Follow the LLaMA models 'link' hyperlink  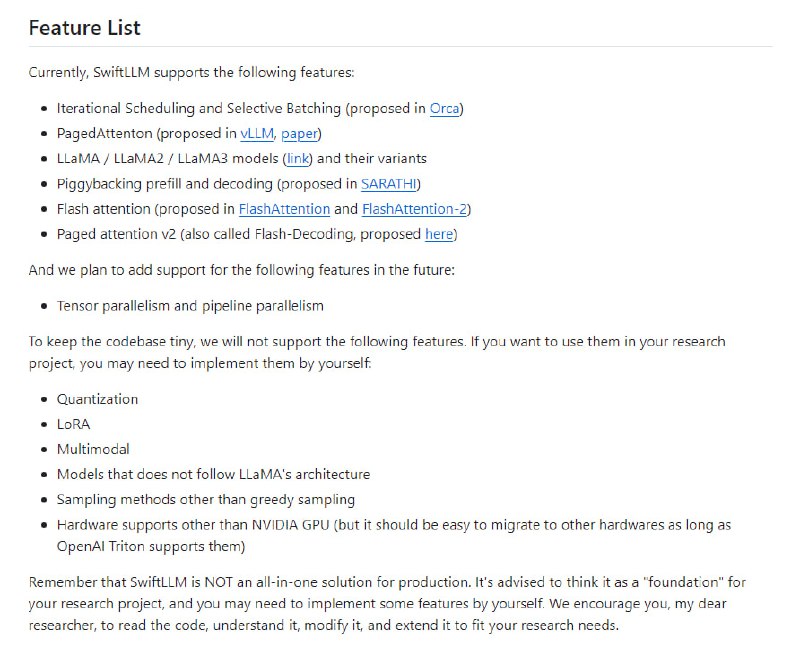[x=299, y=158]
